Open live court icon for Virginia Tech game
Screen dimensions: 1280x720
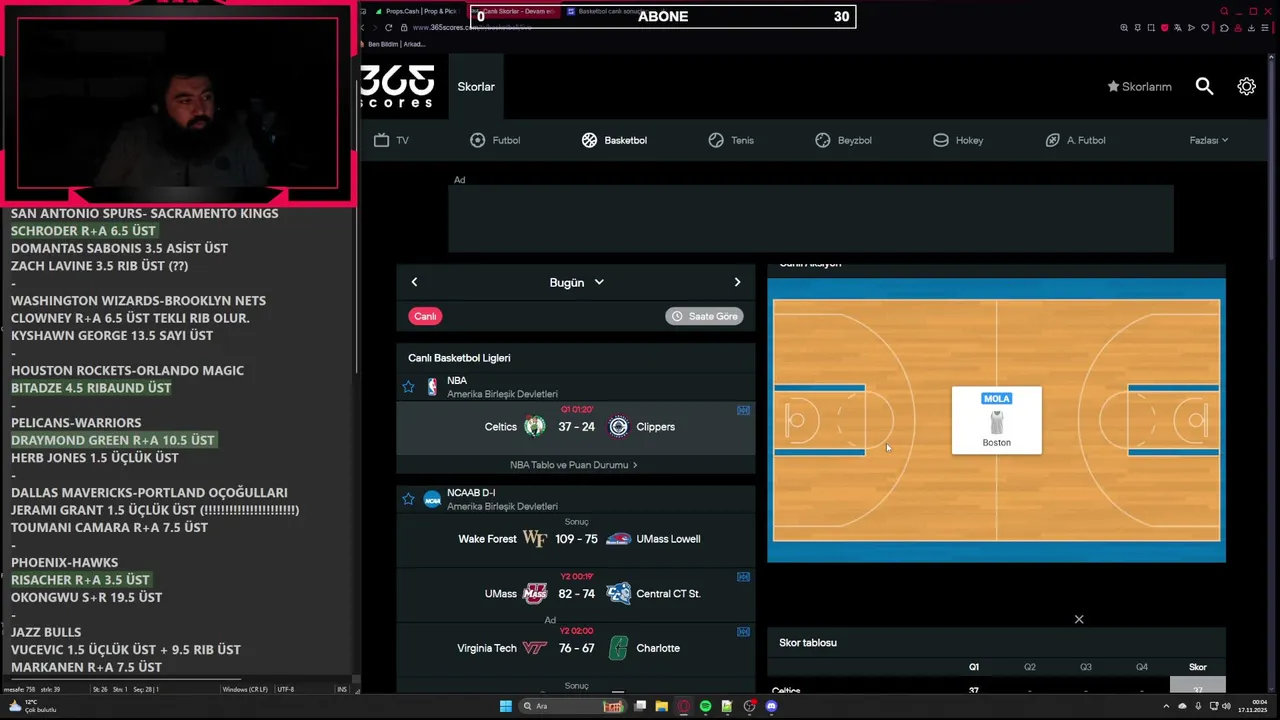coord(743,632)
